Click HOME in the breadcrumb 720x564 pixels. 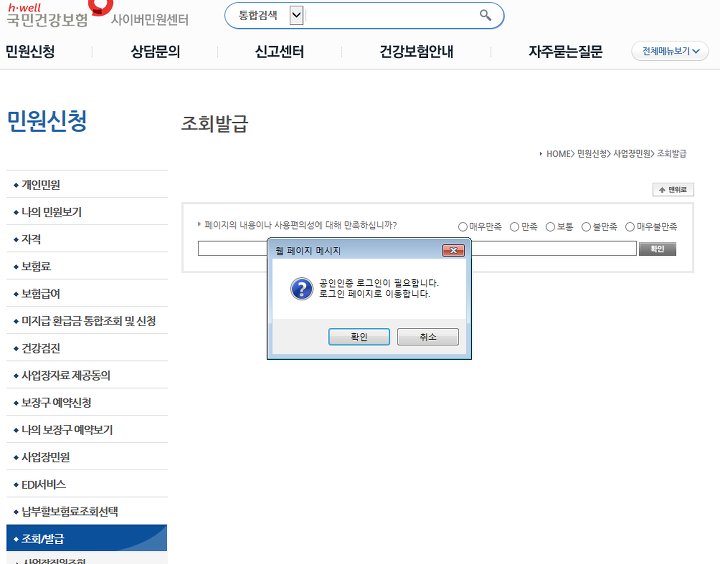tap(558, 154)
